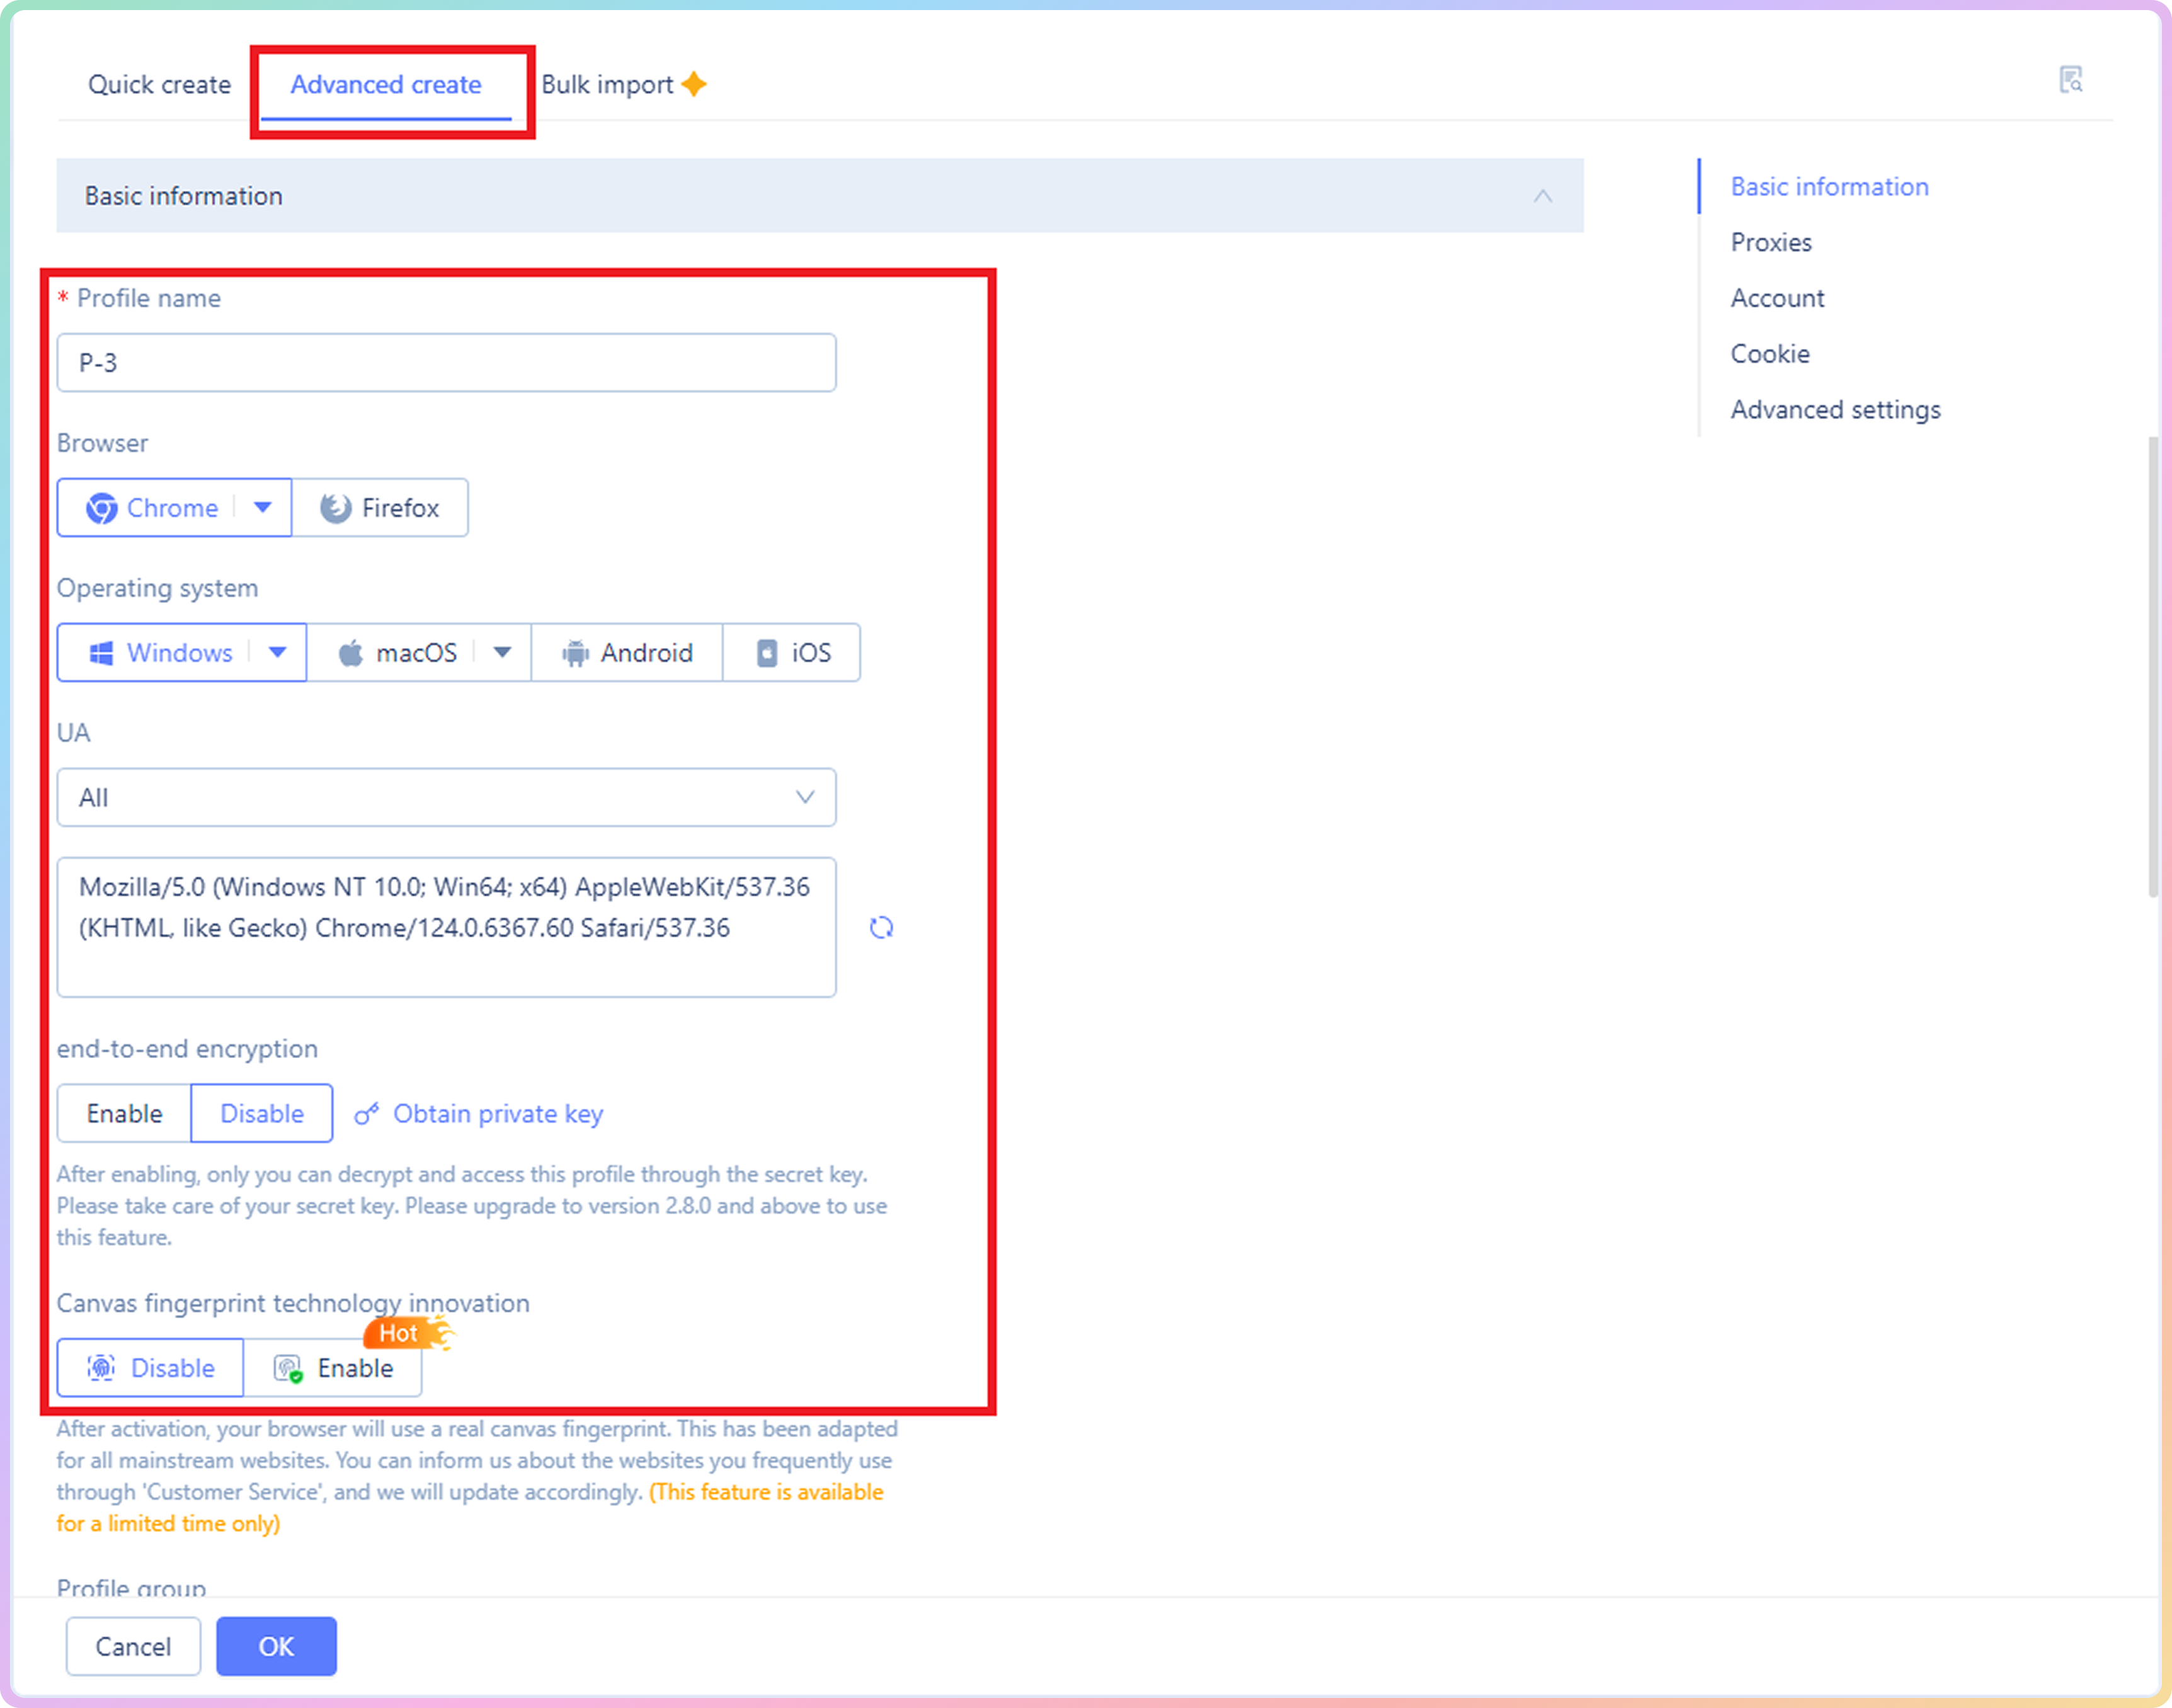Choose the Android operating system
Image resolution: width=2172 pixels, height=1708 pixels.
[x=627, y=653]
